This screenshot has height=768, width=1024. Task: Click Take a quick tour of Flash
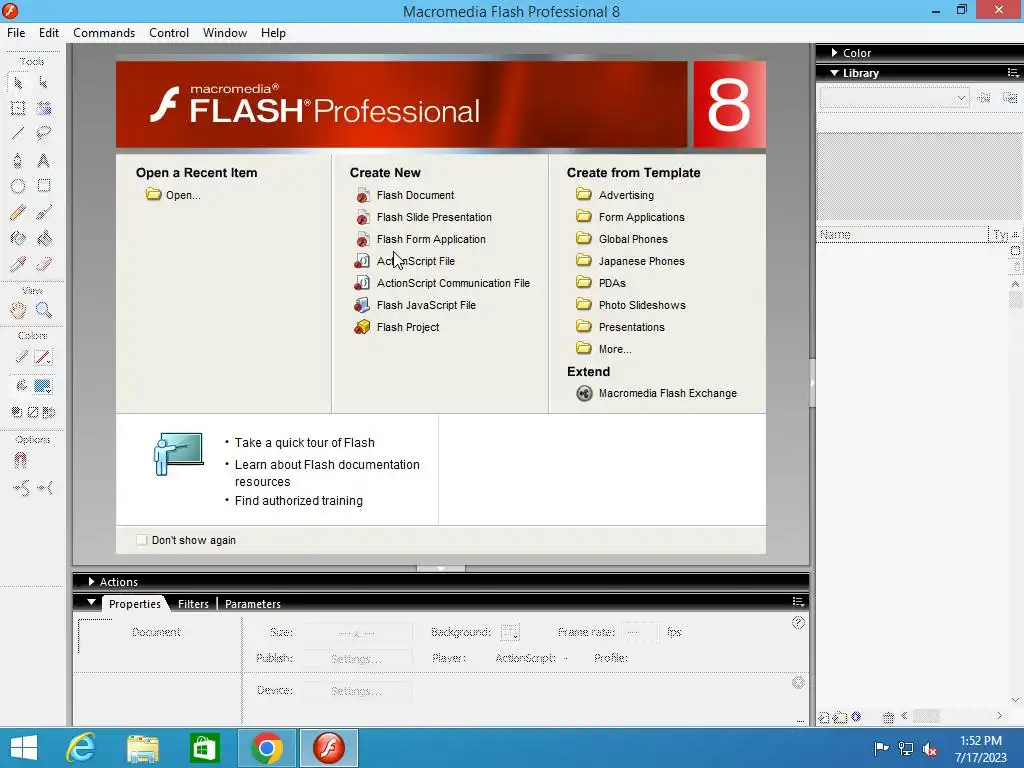point(304,443)
